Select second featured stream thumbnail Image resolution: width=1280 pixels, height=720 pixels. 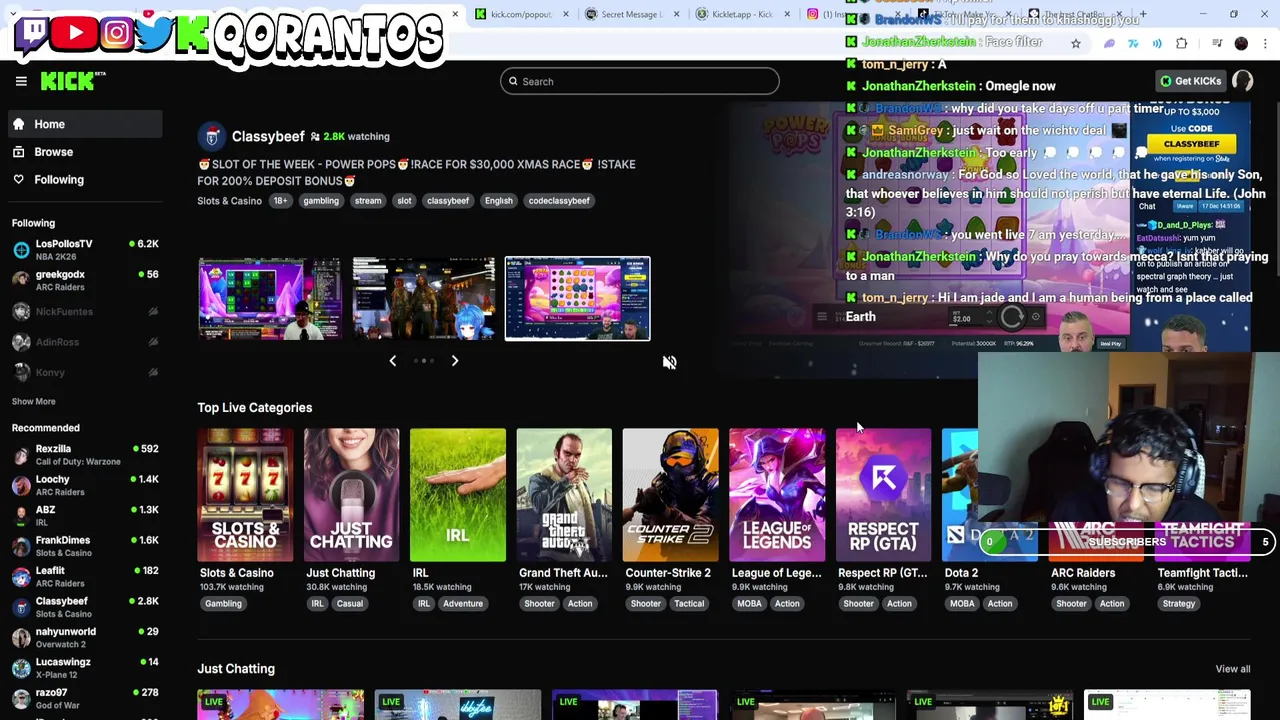coord(424,299)
